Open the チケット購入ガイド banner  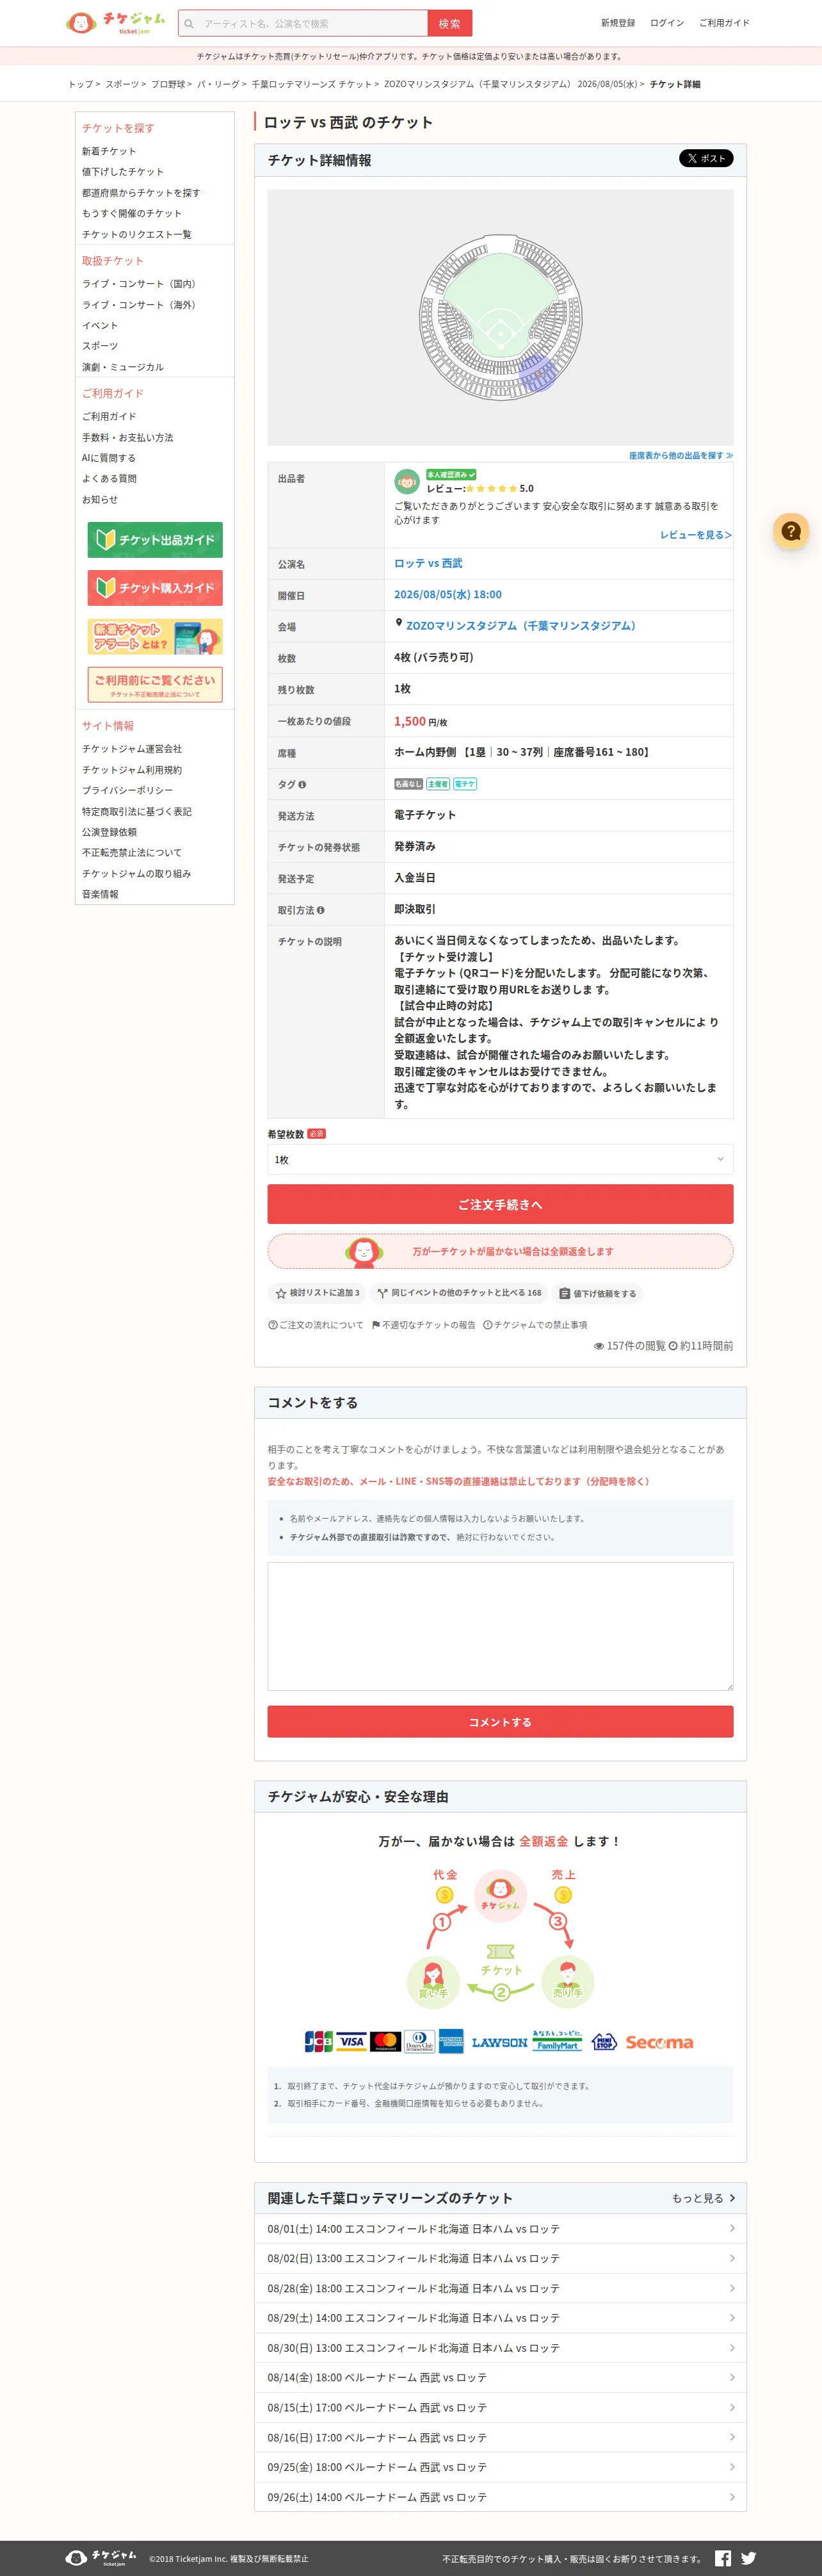[x=155, y=588]
